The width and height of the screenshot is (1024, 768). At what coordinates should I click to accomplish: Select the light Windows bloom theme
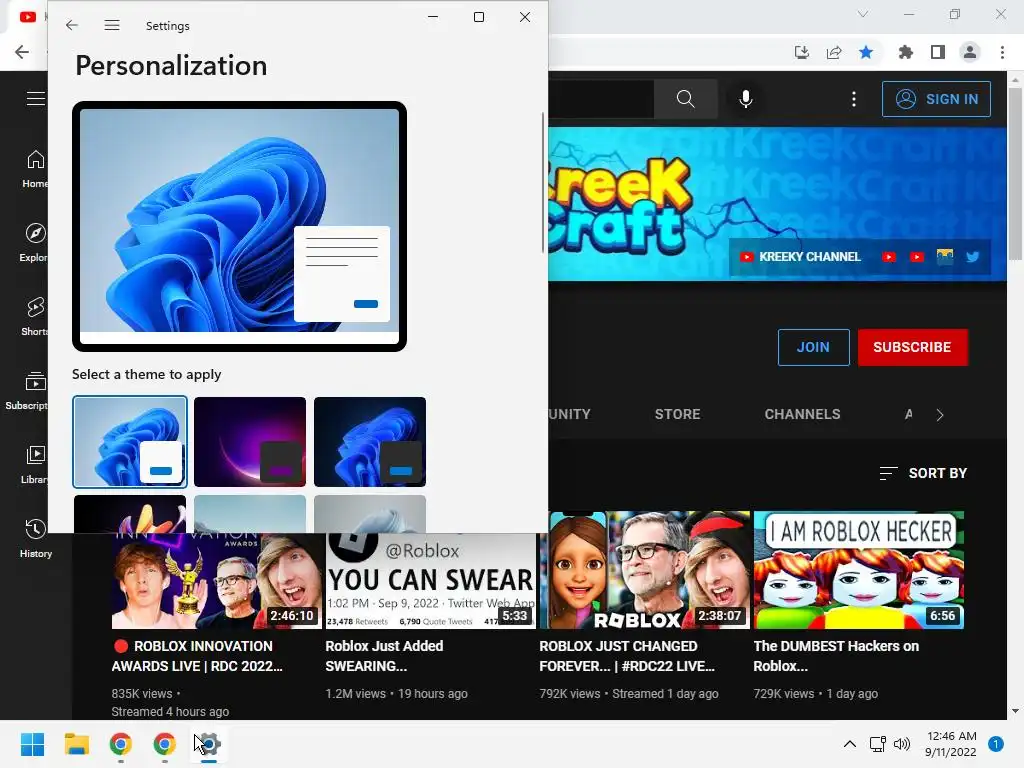coord(130,441)
